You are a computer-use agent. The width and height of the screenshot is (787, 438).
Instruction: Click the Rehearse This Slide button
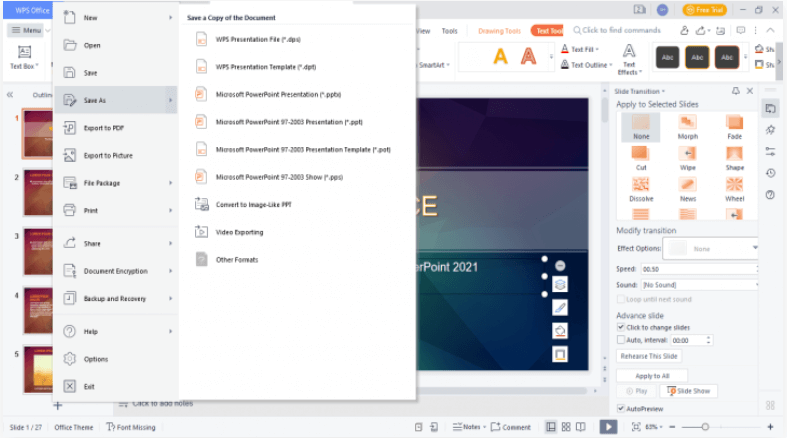pos(648,356)
